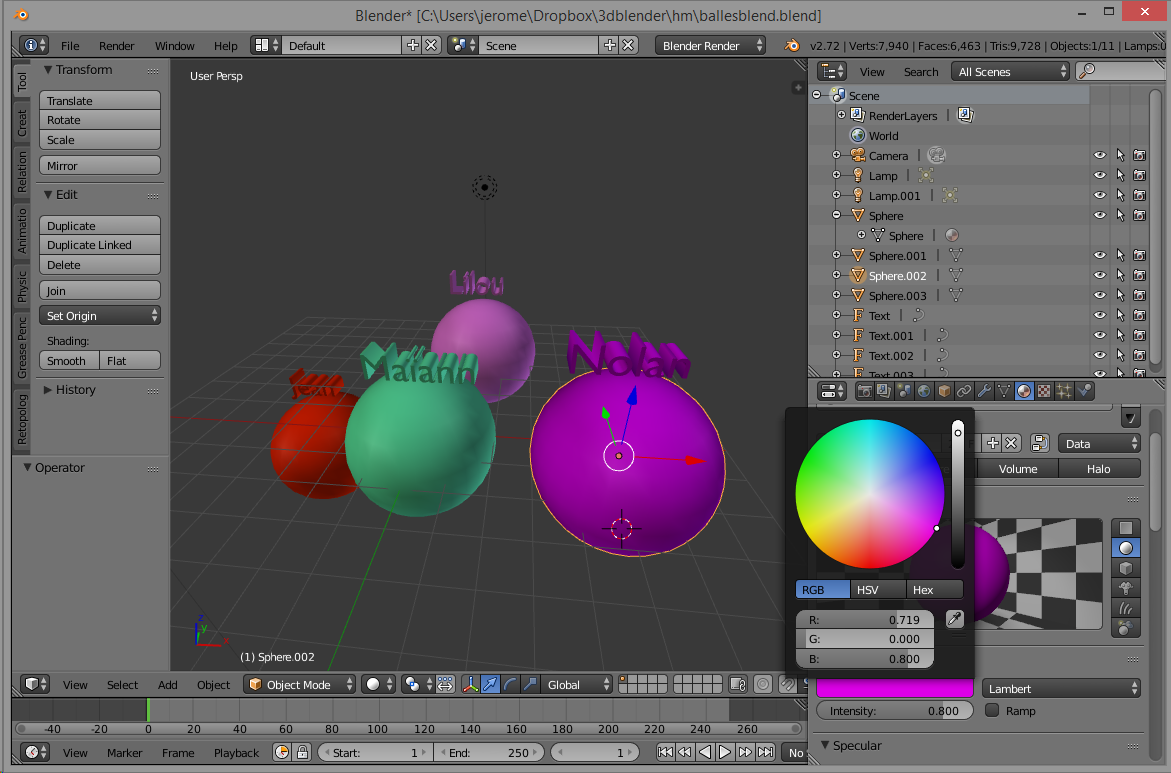Image resolution: width=1171 pixels, height=773 pixels.
Task: Click the Duplicate Linked button
Action: coord(99,245)
